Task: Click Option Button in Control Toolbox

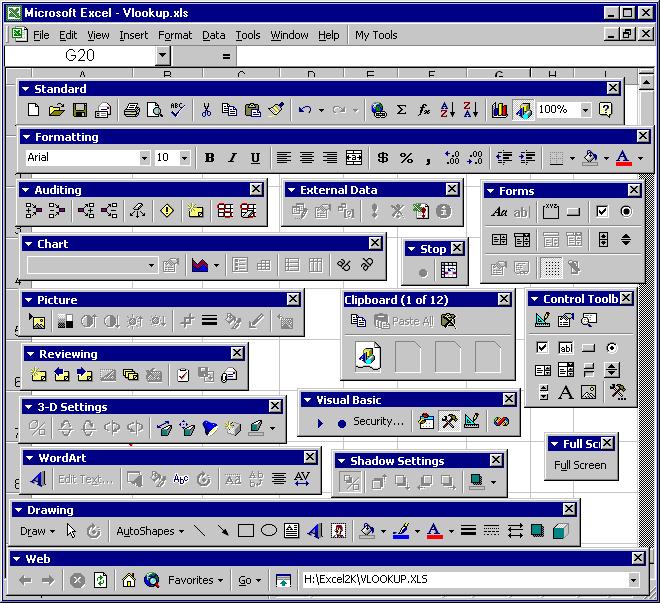Action: click(x=612, y=348)
